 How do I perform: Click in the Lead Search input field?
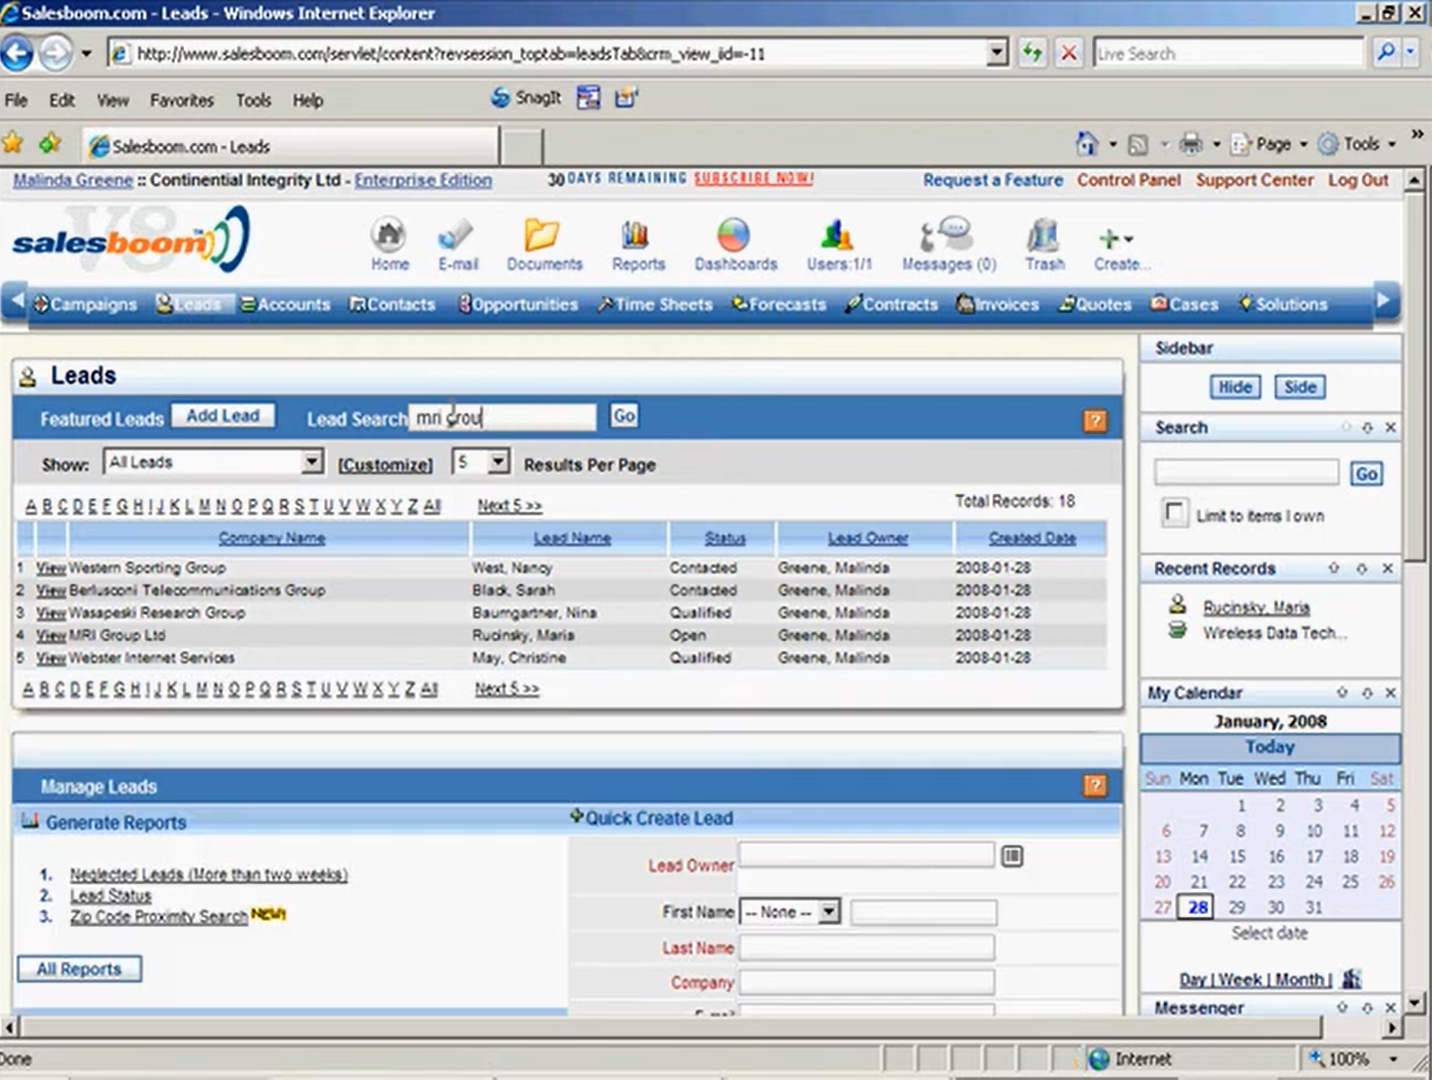[x=503, y=417]
